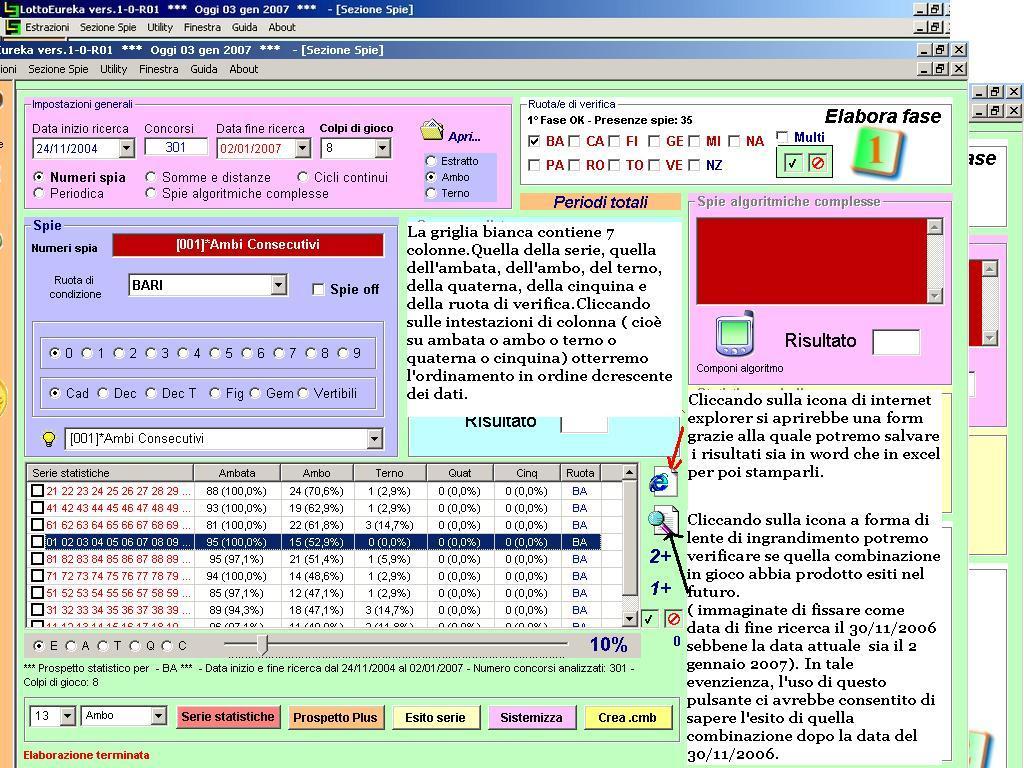The height and width of the screenshot is (768, 1024).
Task: Toggle the Spie off checkbox
Action: (318, 289)
